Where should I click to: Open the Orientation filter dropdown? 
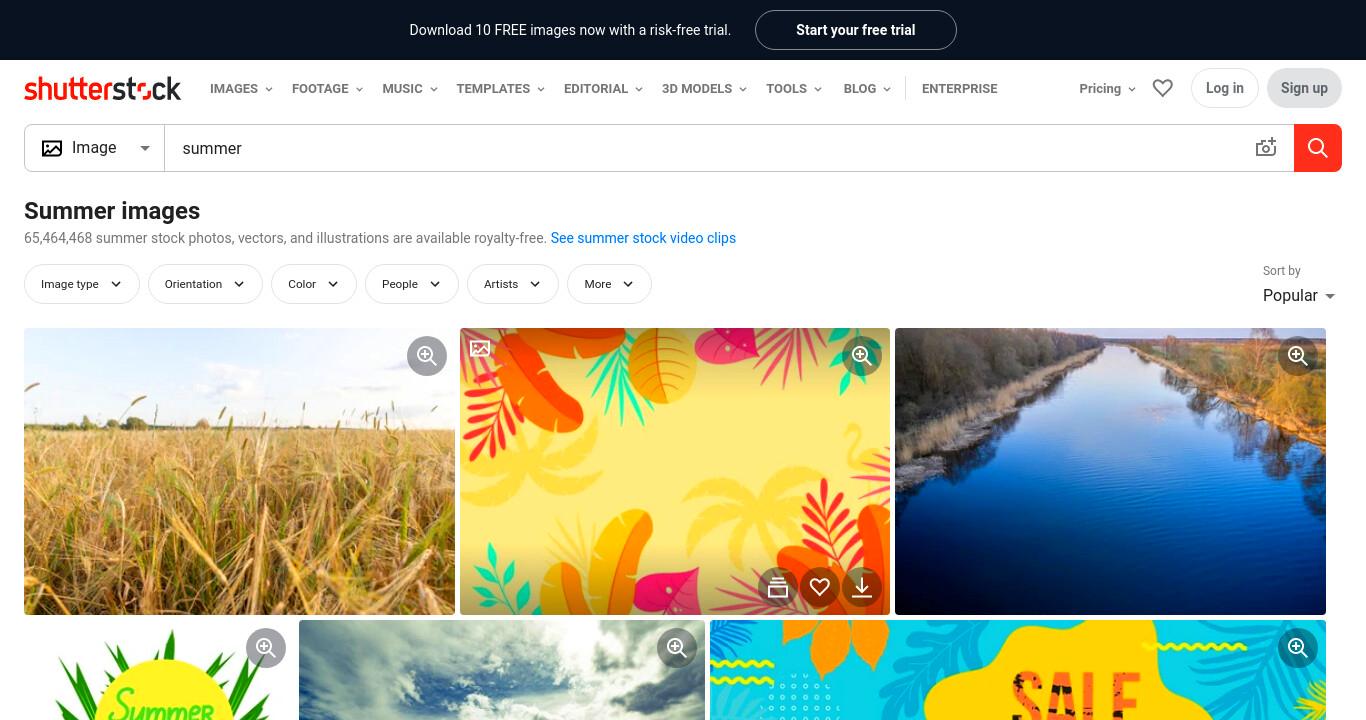tap(205, 284)
